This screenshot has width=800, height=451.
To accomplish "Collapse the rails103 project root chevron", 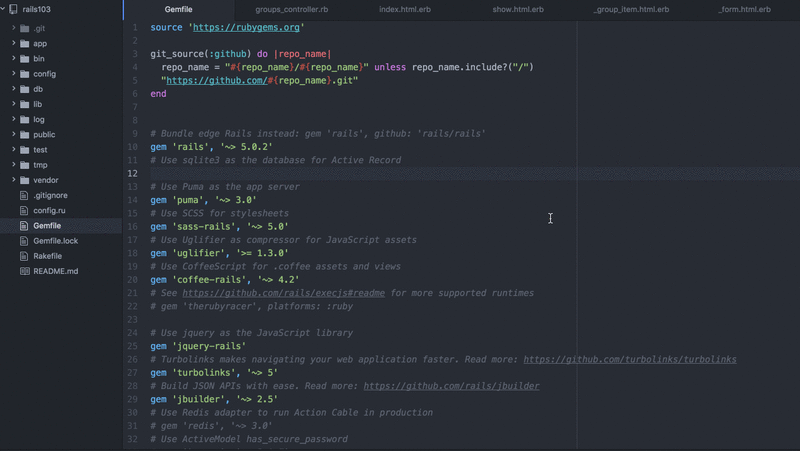I will 3,9.
